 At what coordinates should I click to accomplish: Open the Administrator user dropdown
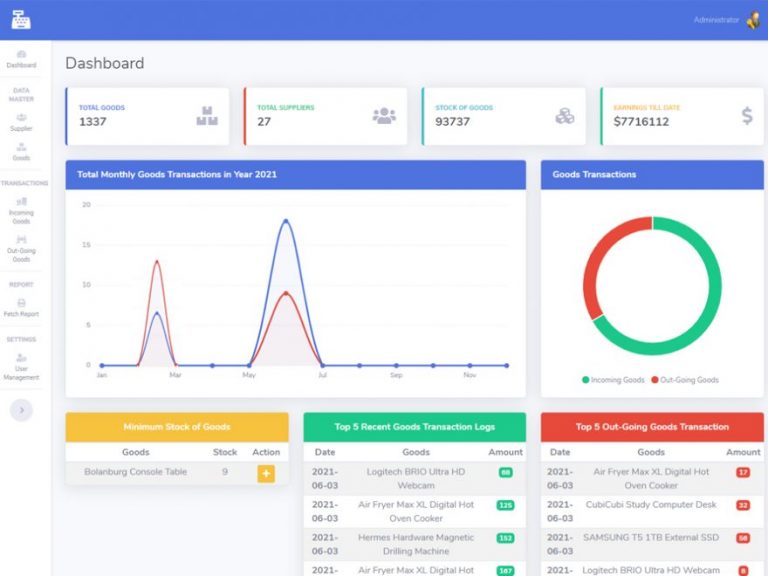click(716, 20)
